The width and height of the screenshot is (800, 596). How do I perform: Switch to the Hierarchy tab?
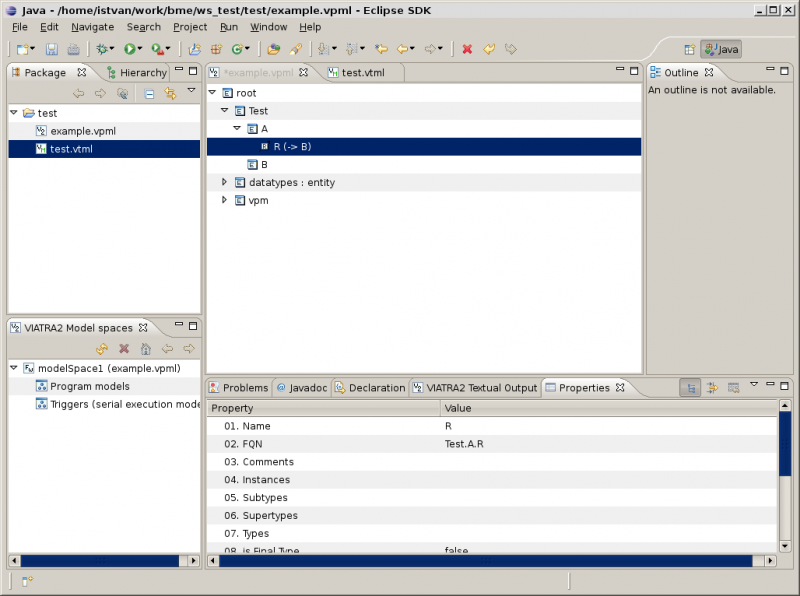pyautogui.click(x=137, y=72)
